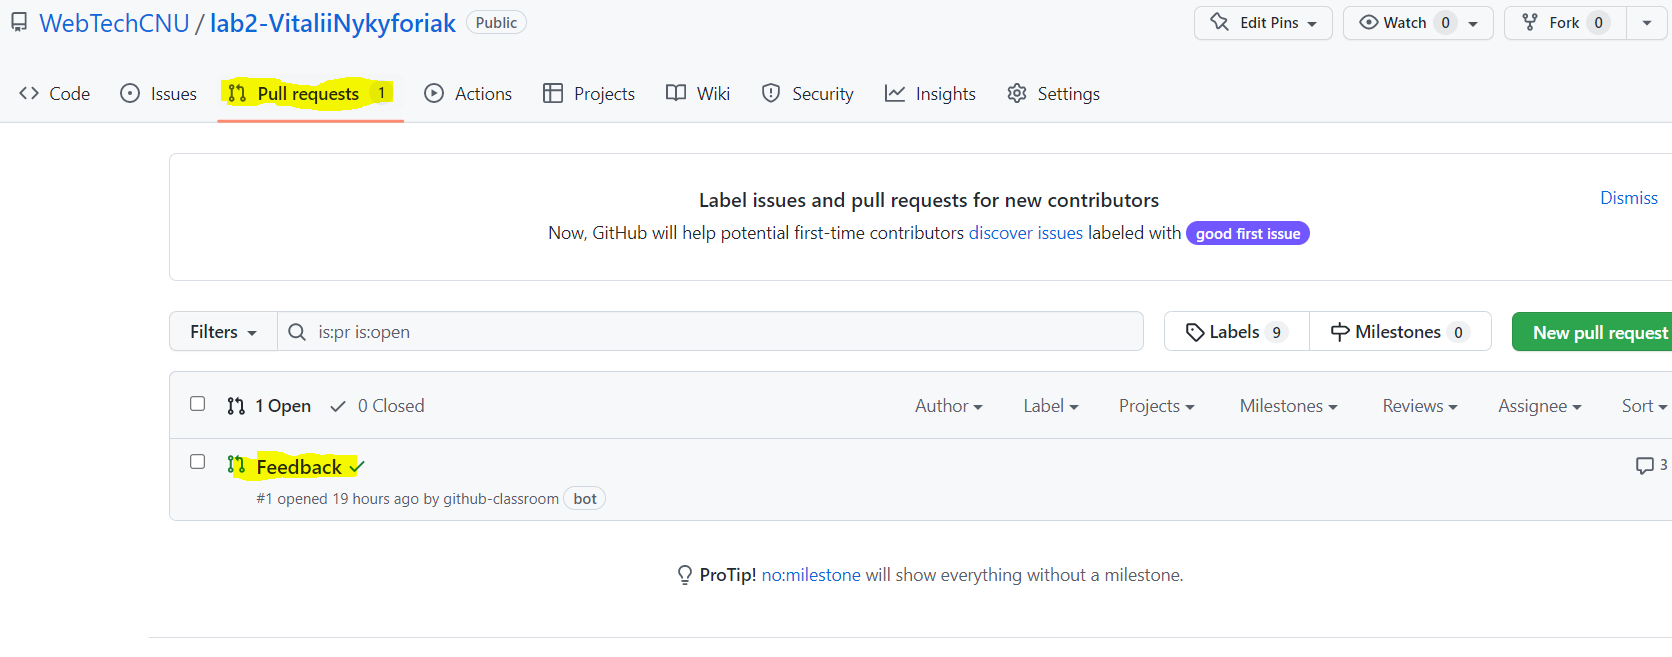This screenshot has height=657, width=1672.
Task: Focus the is:pr is:open search field
Action: (710, 331)
